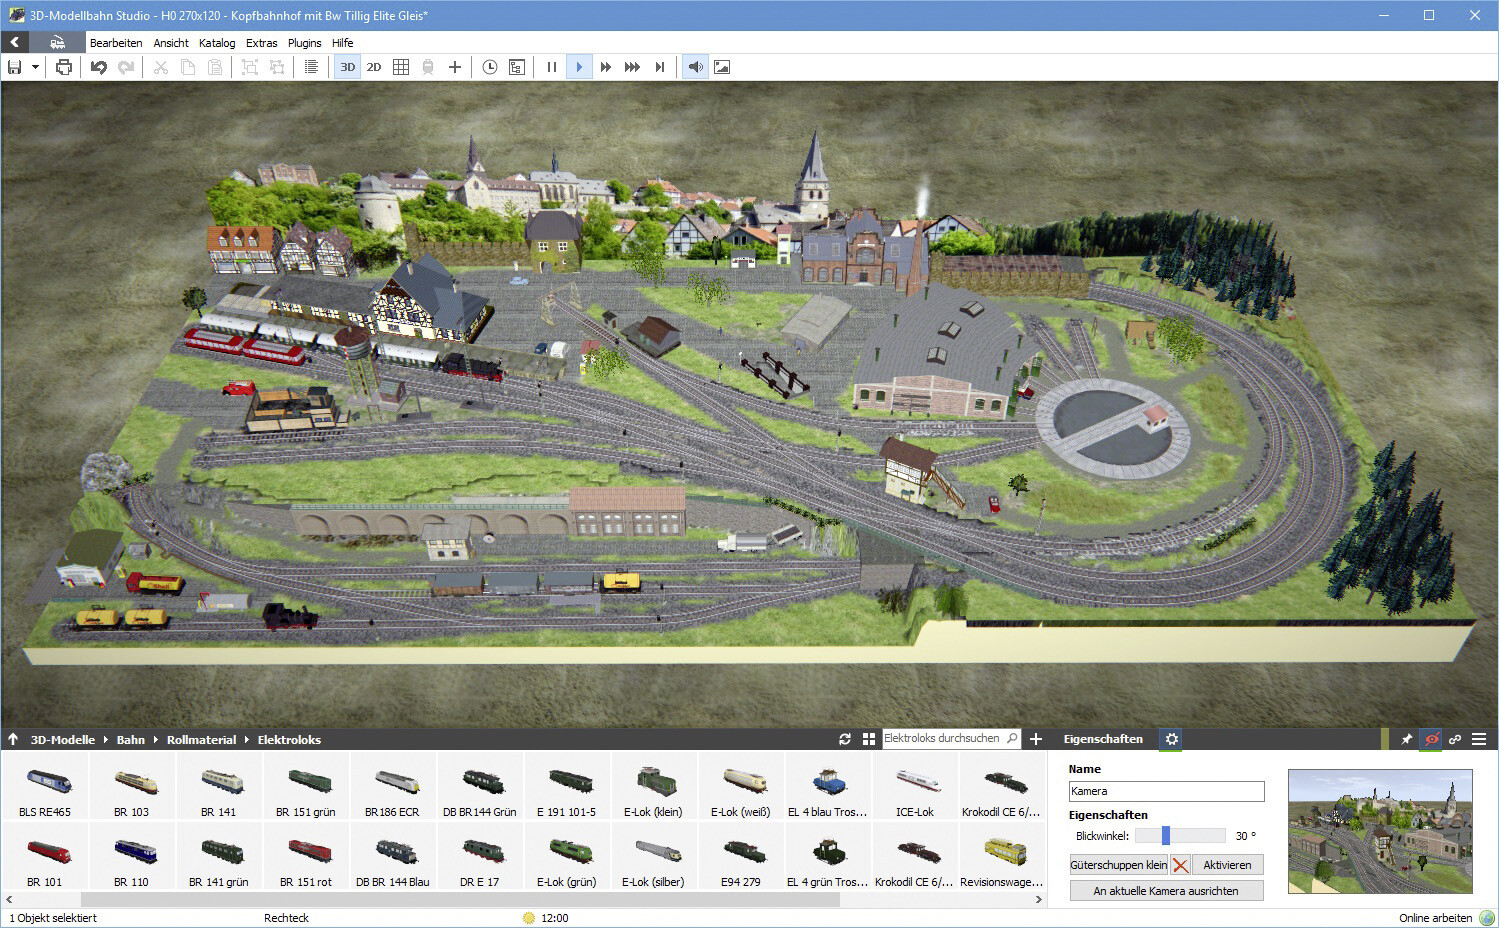Viewport: 1499px width, 928px height.
Task: Save the layout with the disk icon
Action: tap(15, 67)
